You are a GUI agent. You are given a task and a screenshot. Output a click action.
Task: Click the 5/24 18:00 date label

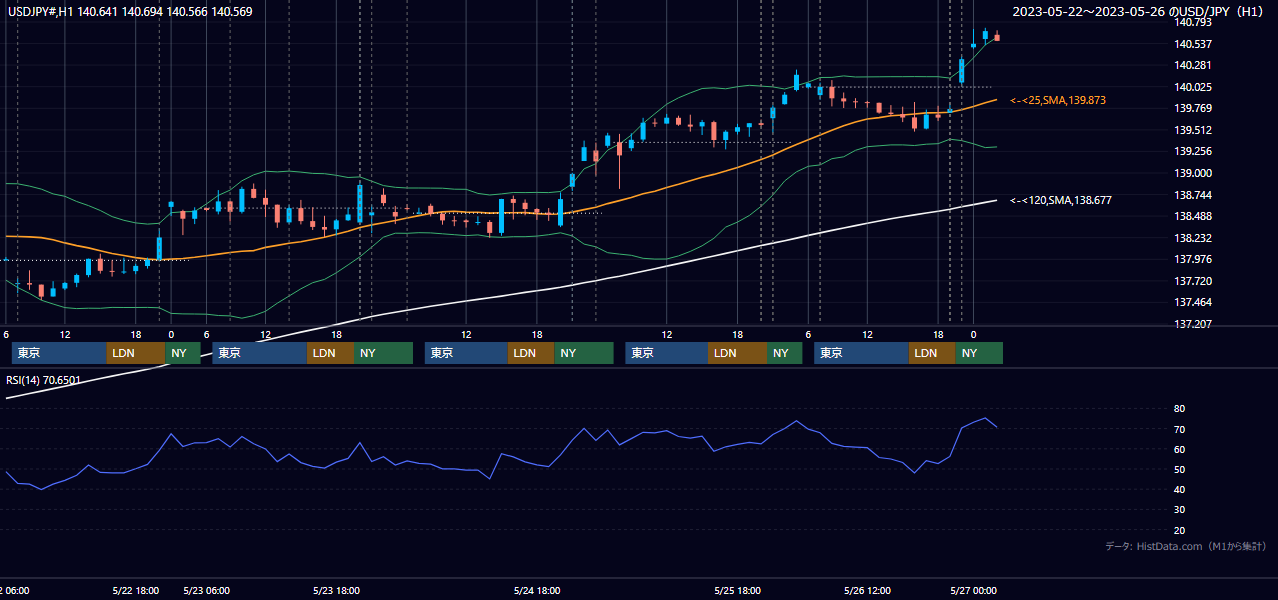point(537,591)
